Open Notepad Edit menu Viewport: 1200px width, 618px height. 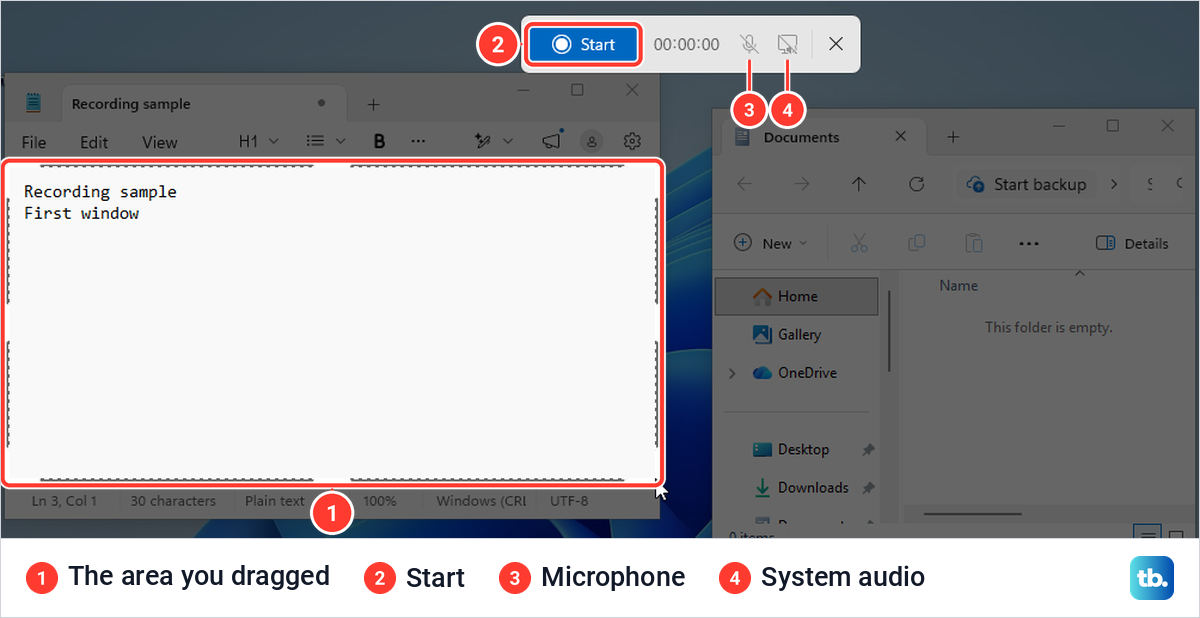tap(94, 142)
